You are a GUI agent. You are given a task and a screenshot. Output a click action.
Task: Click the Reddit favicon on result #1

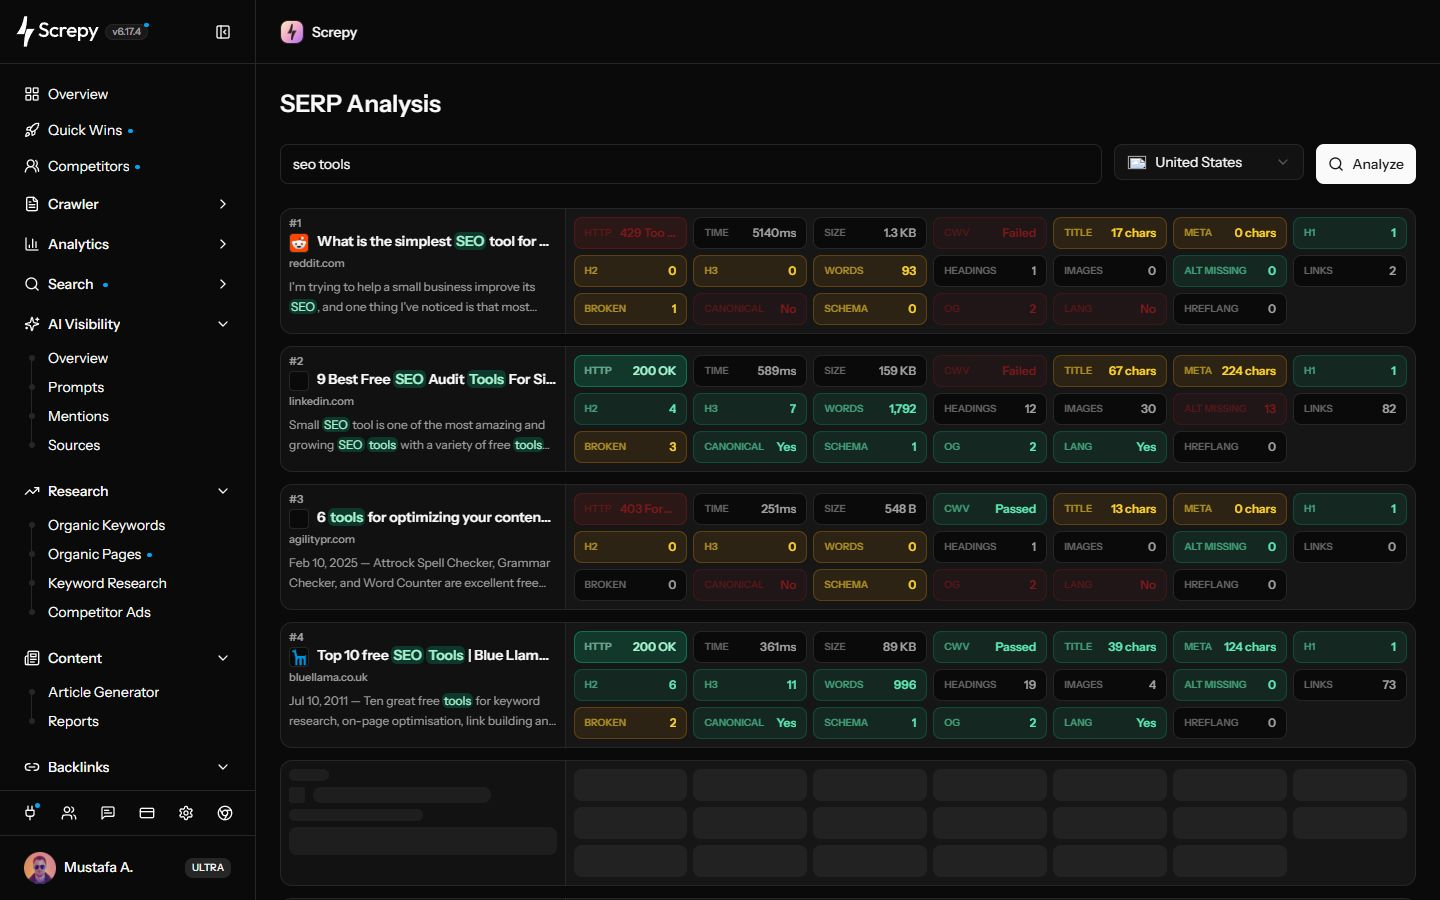pos(299,242)
